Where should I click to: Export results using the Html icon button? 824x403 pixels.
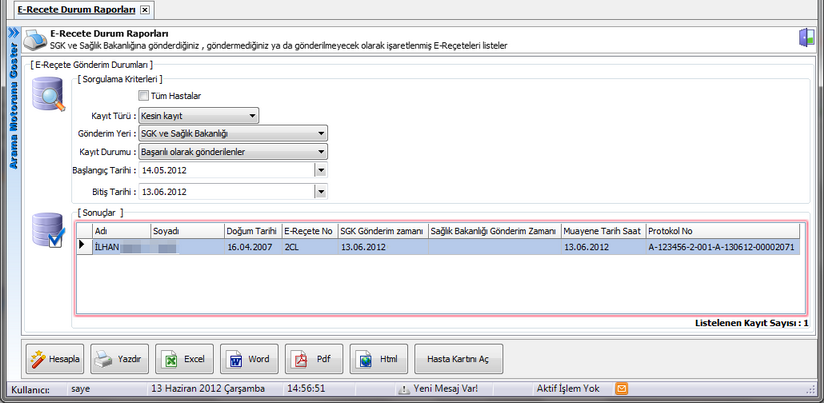(x=379, y=358)
